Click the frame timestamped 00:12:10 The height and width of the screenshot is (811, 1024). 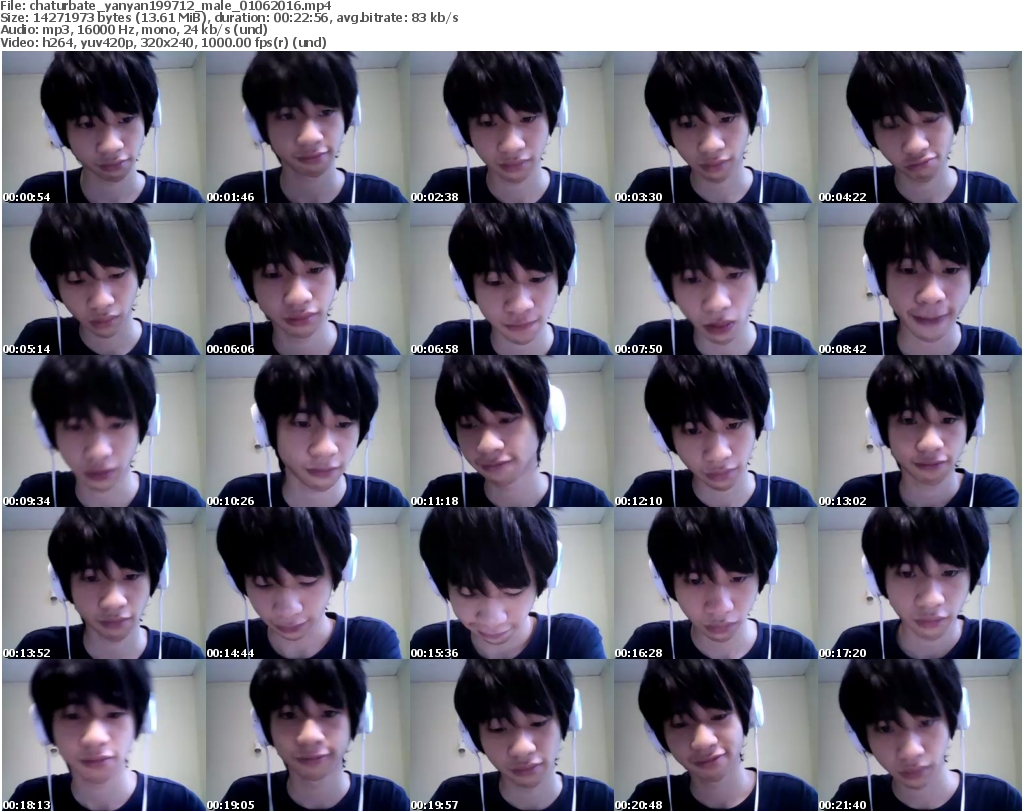715,432
